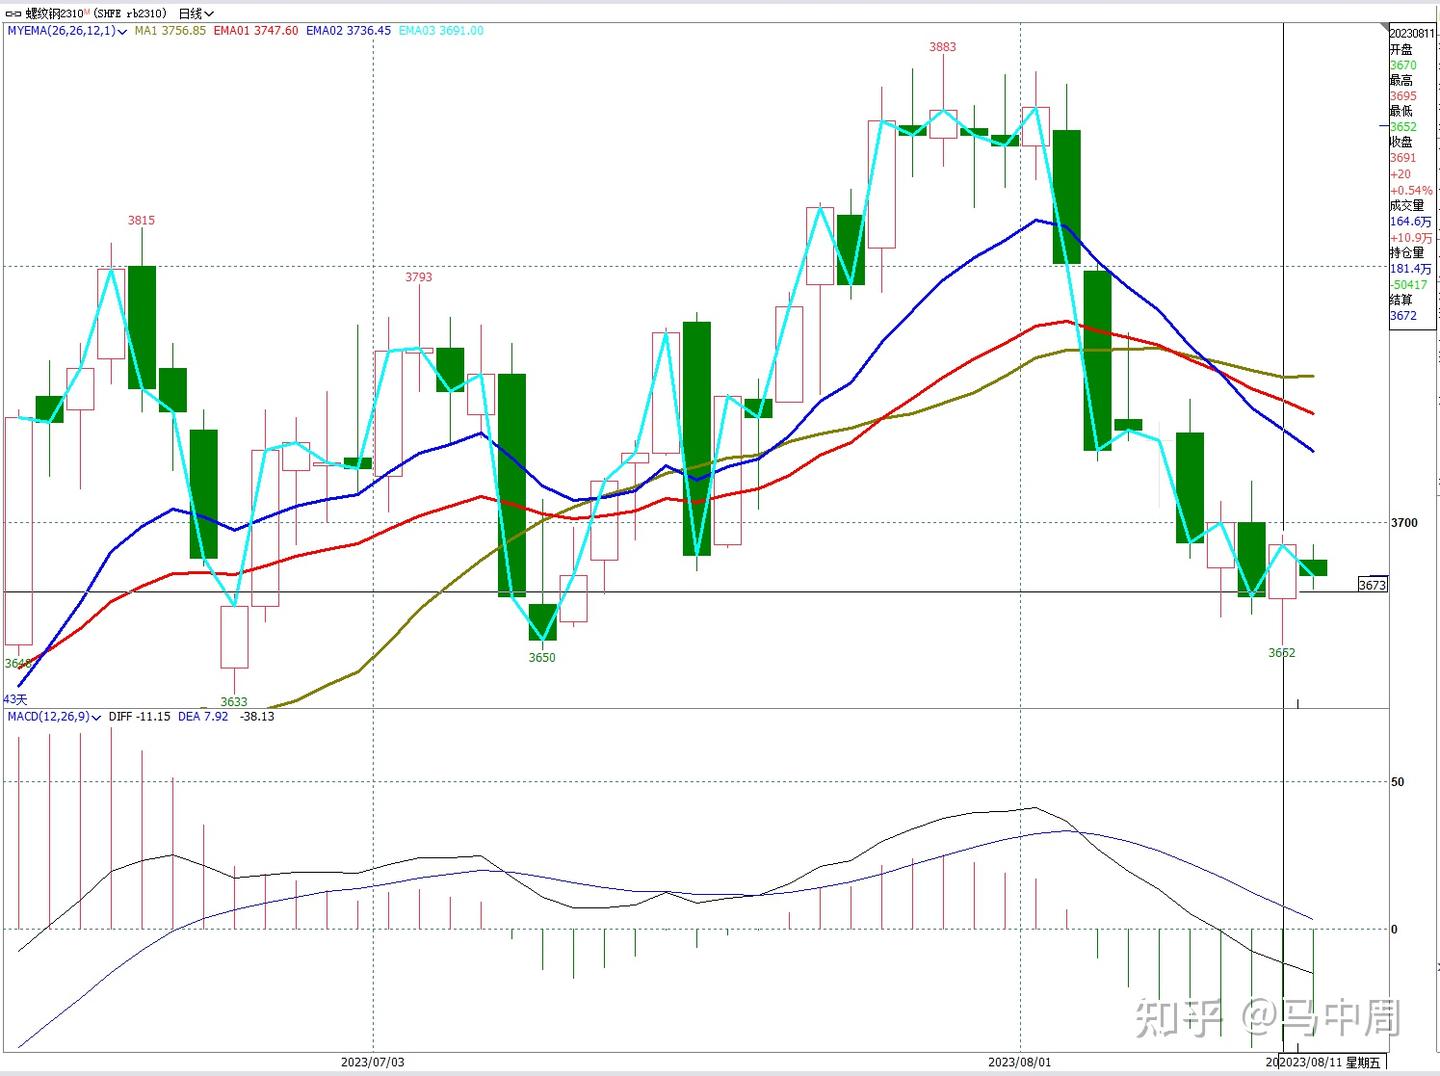
Task: Click the MACD axis label 50
Action: [x=1398, y=782]
